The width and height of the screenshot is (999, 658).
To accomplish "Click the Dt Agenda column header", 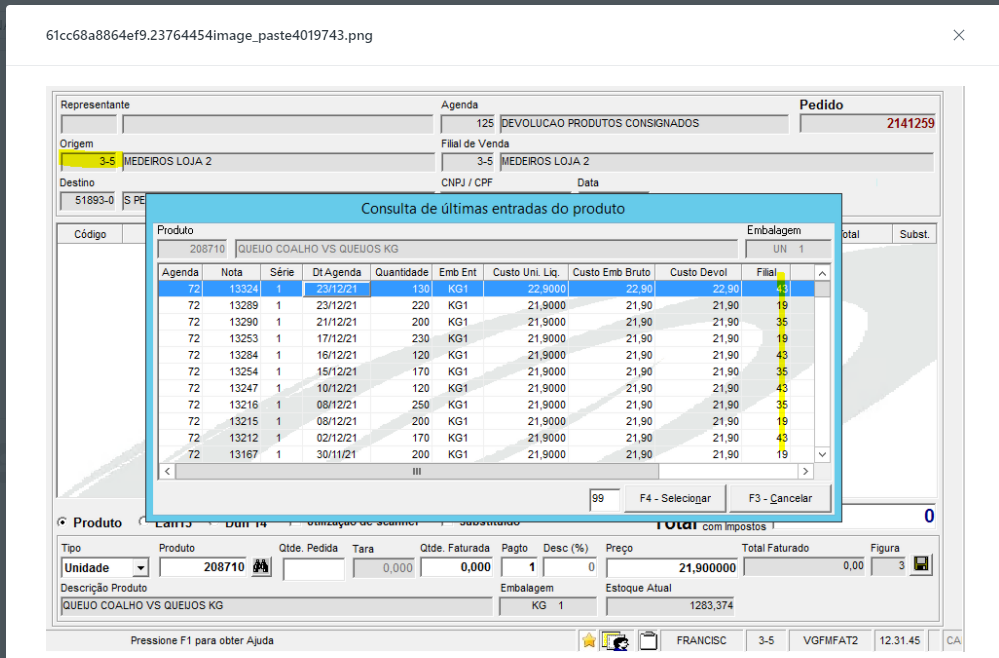I will [x=336, y=272].
